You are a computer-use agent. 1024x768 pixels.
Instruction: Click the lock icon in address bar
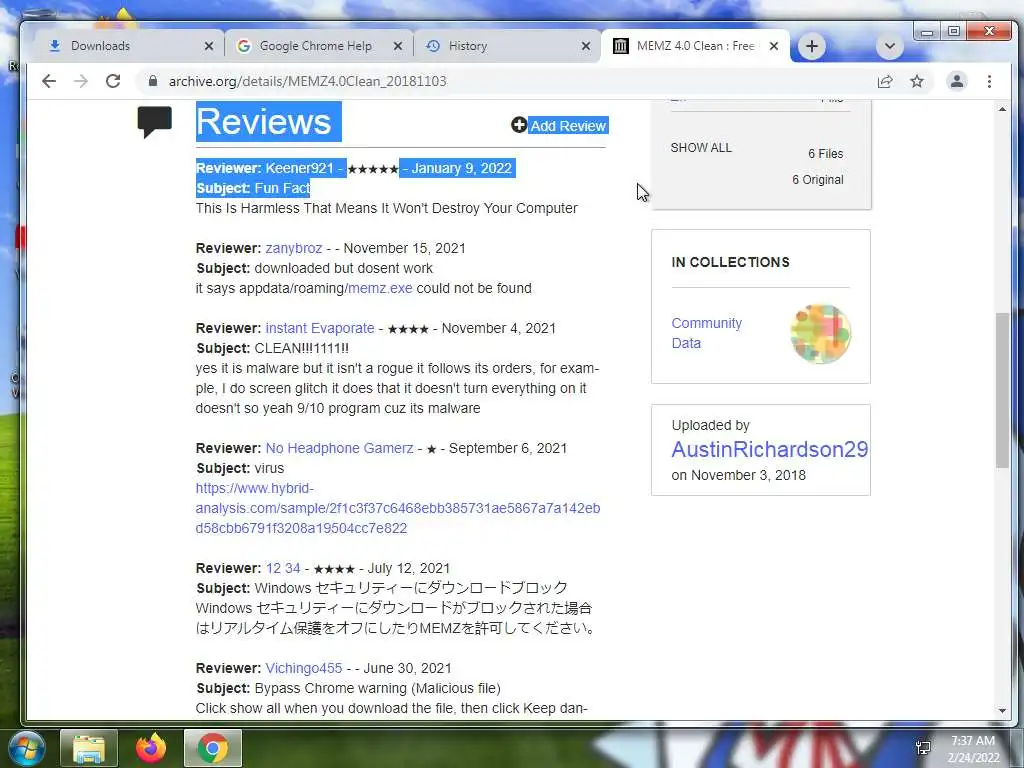coord(153,81)
